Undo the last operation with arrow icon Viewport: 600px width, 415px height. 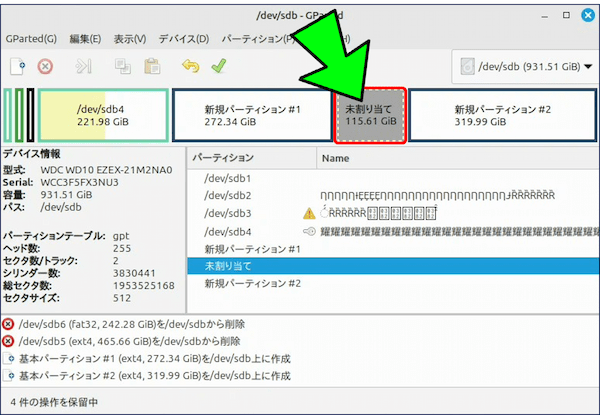click(x=190, y=67)
